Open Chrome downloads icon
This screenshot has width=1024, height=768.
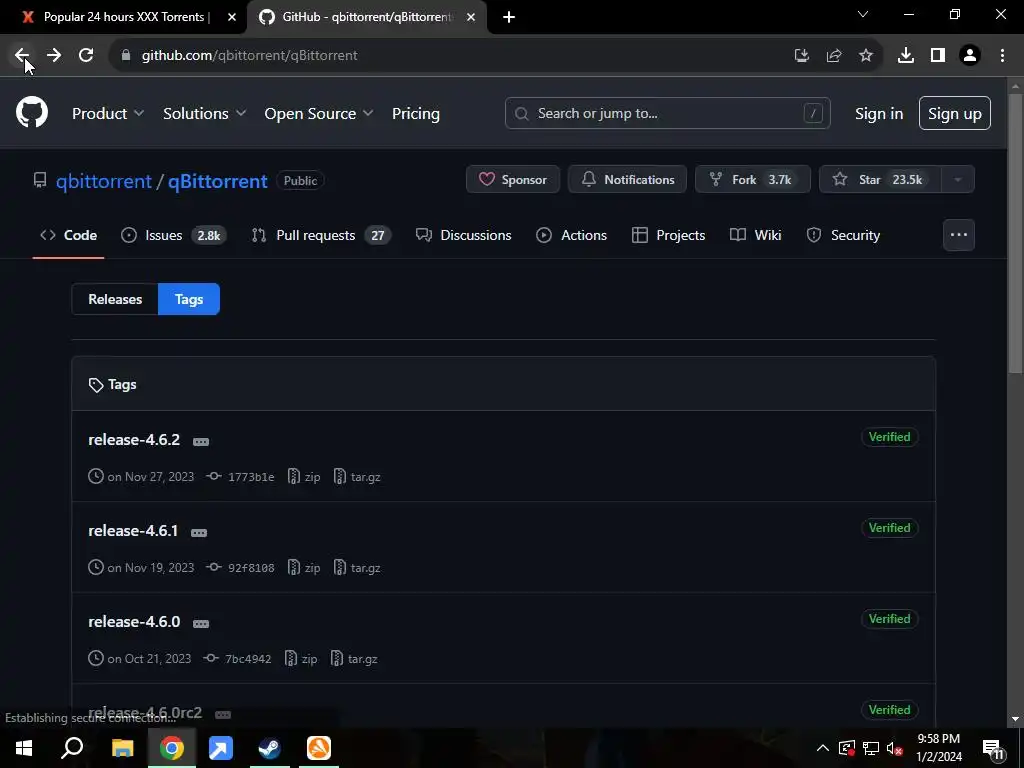[906, 56]
